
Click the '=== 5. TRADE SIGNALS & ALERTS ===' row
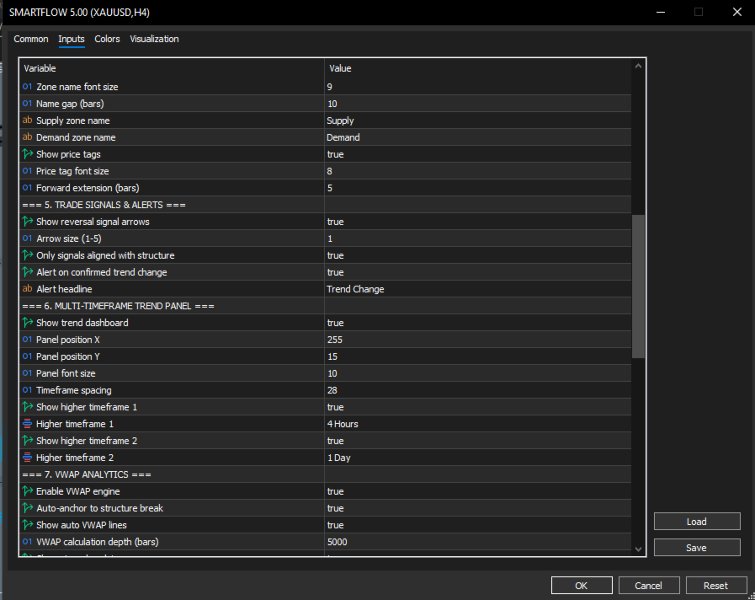click(x=325, y=205)
